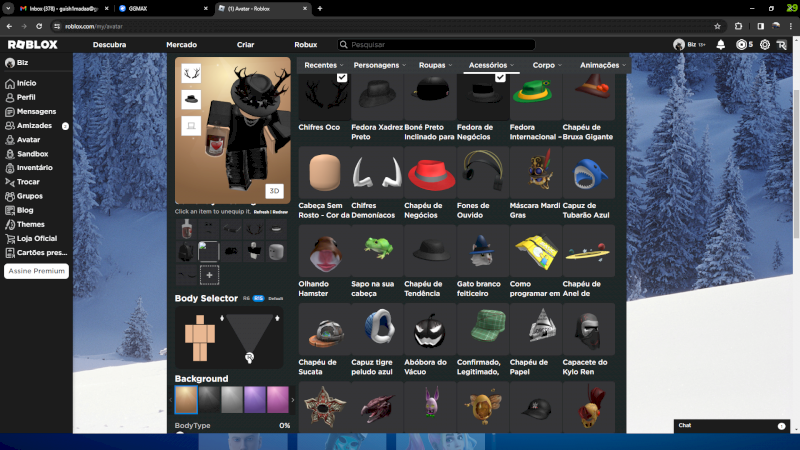Expand the Acessórios dropdown
This screenshot has width=800, height=450.
[491, 65]
